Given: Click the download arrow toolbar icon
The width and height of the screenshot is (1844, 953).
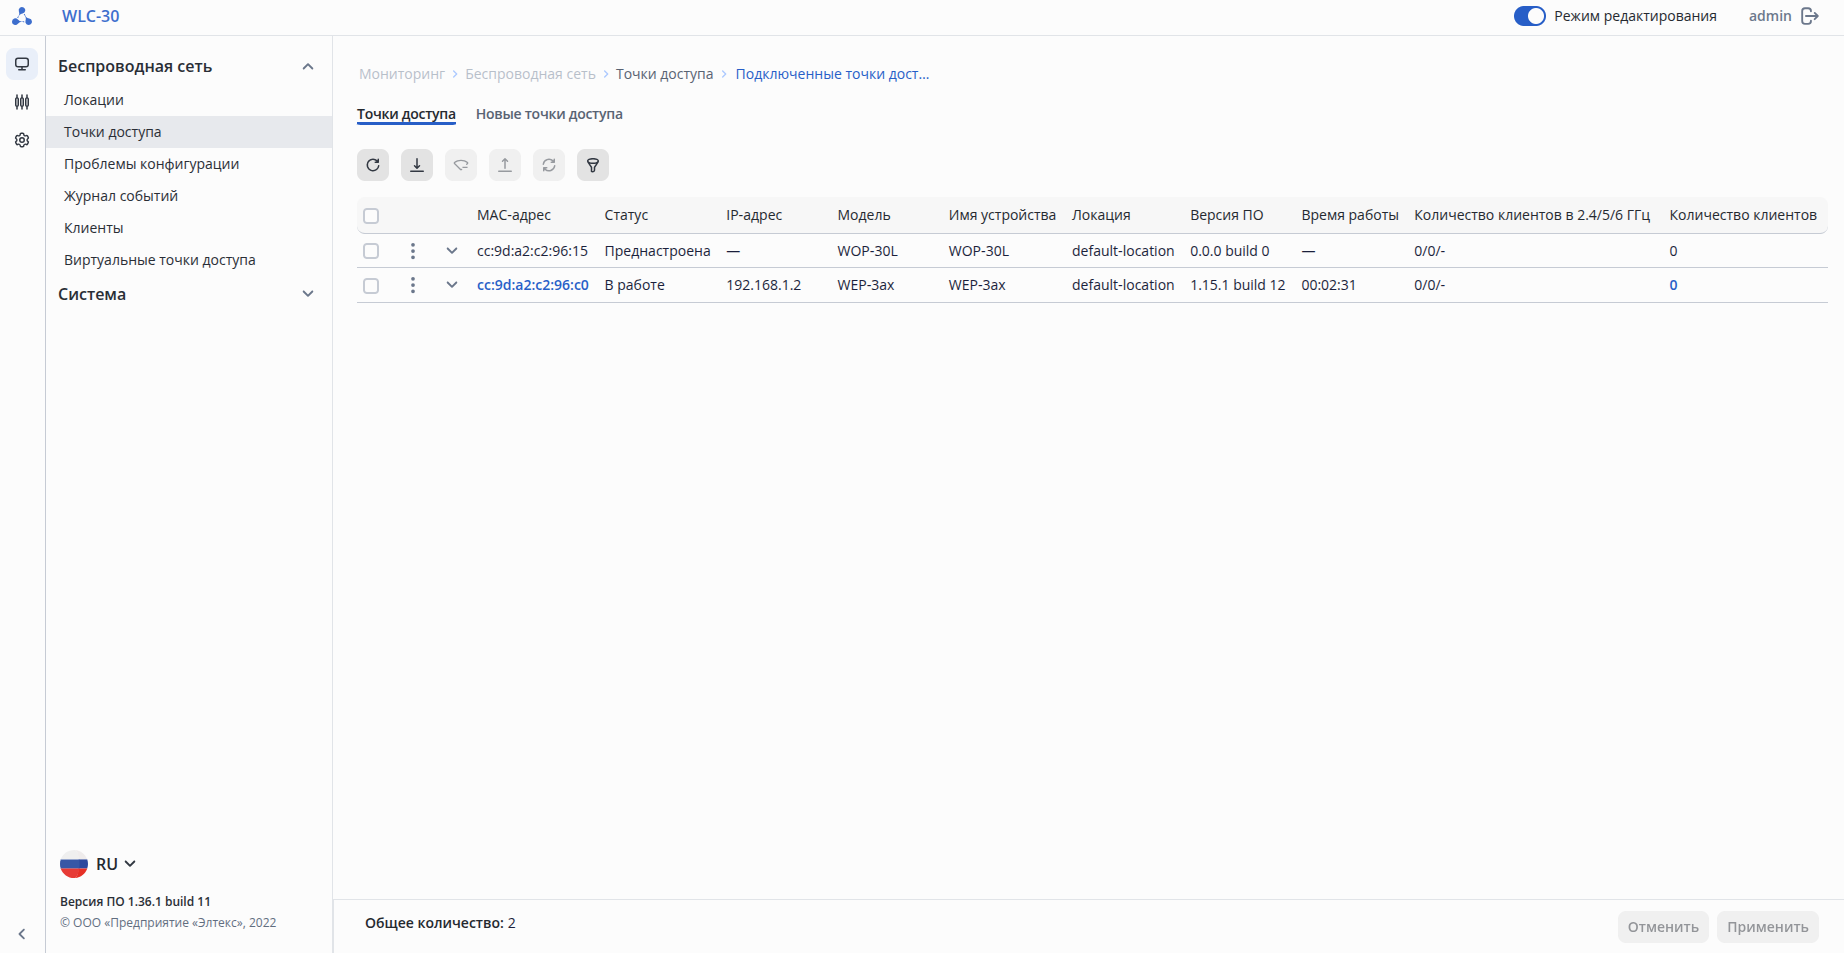Looking at the screenshot, I should pyautogui.click(x=417, y=165).
